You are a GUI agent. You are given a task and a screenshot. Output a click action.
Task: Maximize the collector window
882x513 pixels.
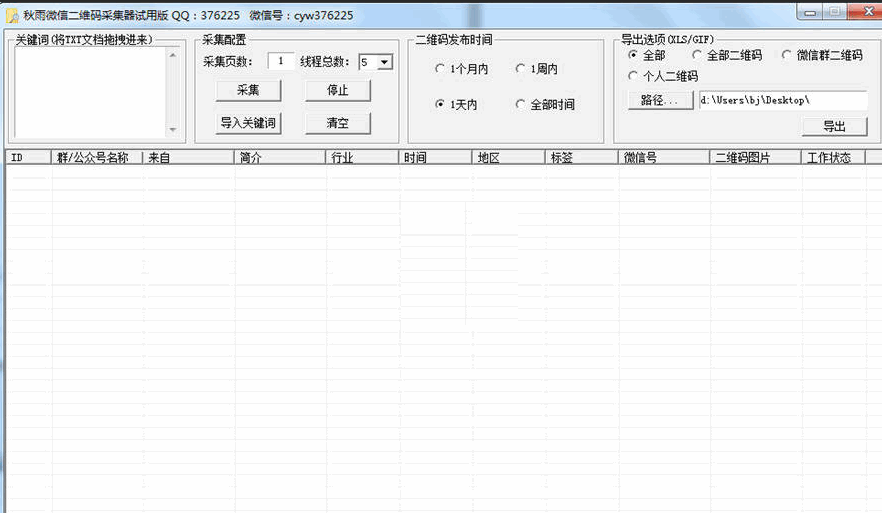point(834,12)
